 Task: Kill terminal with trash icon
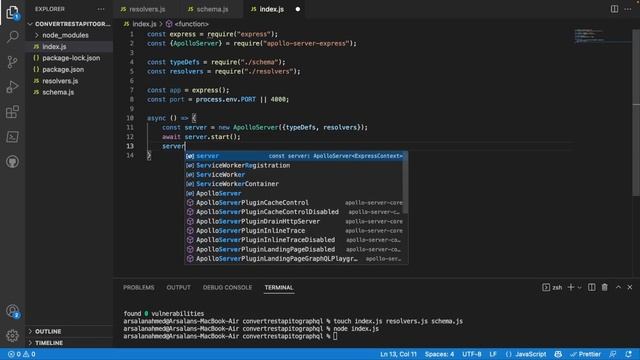pyautogui.click(x=604, y=287)
